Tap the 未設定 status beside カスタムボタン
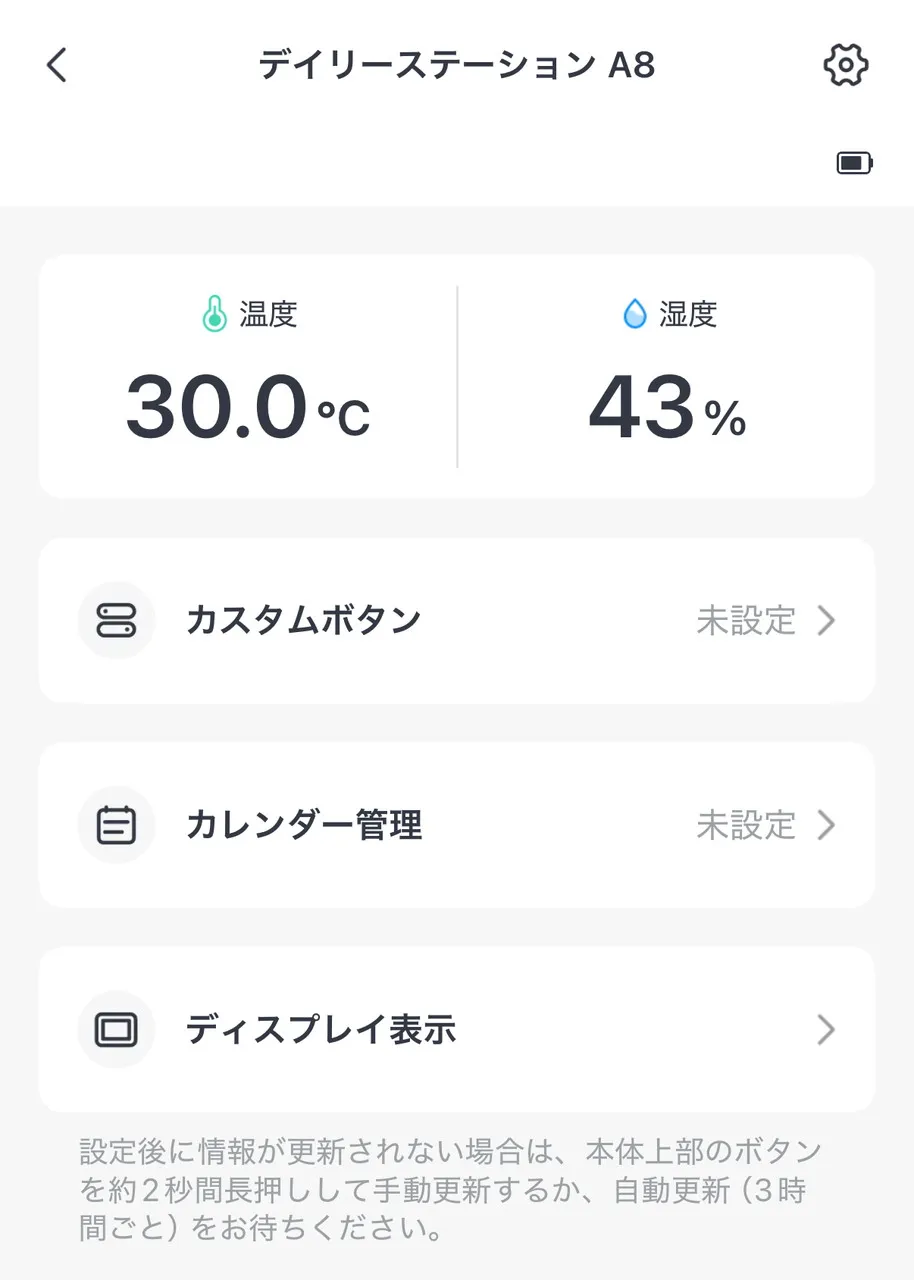This screenshot has width=914, height=1280. (746, 621)
